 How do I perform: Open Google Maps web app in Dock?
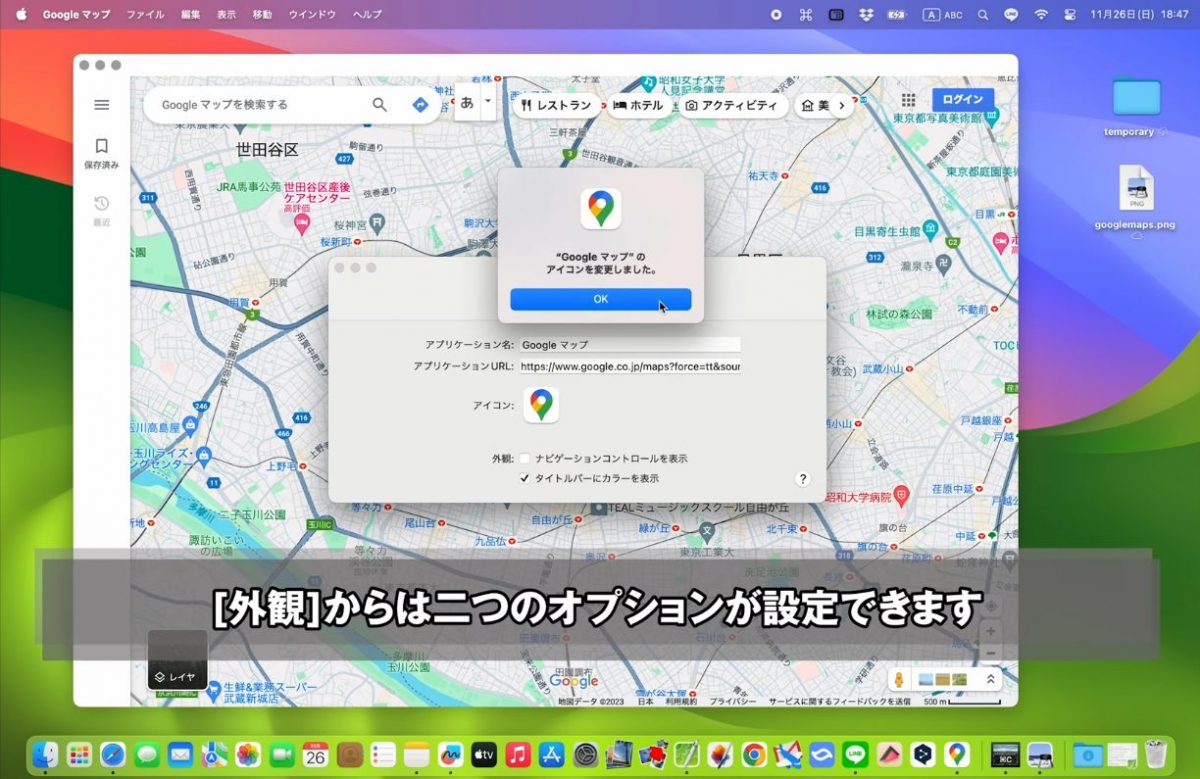957,753
